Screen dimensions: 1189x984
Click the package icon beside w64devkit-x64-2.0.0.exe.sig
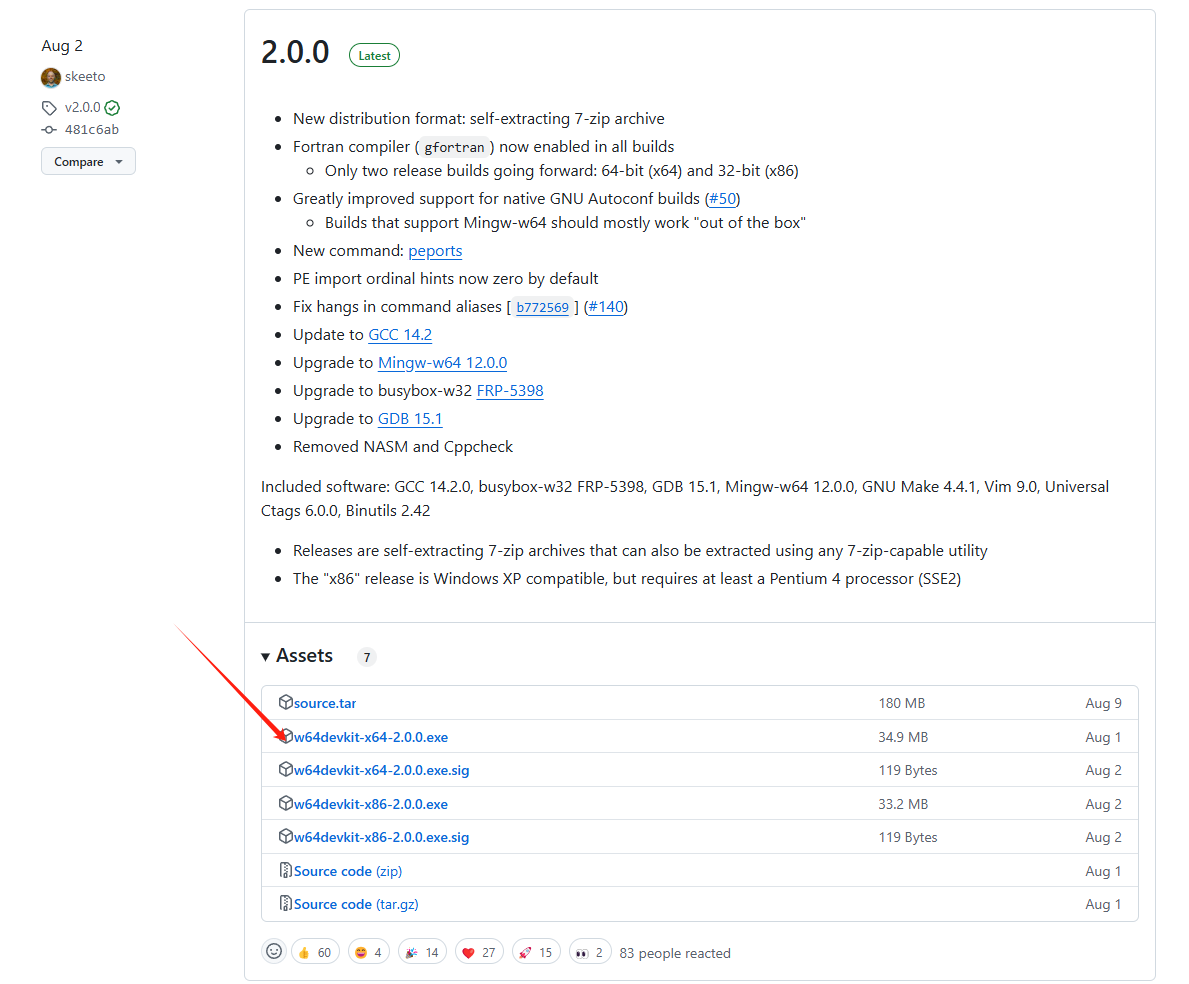pos(286,769)
